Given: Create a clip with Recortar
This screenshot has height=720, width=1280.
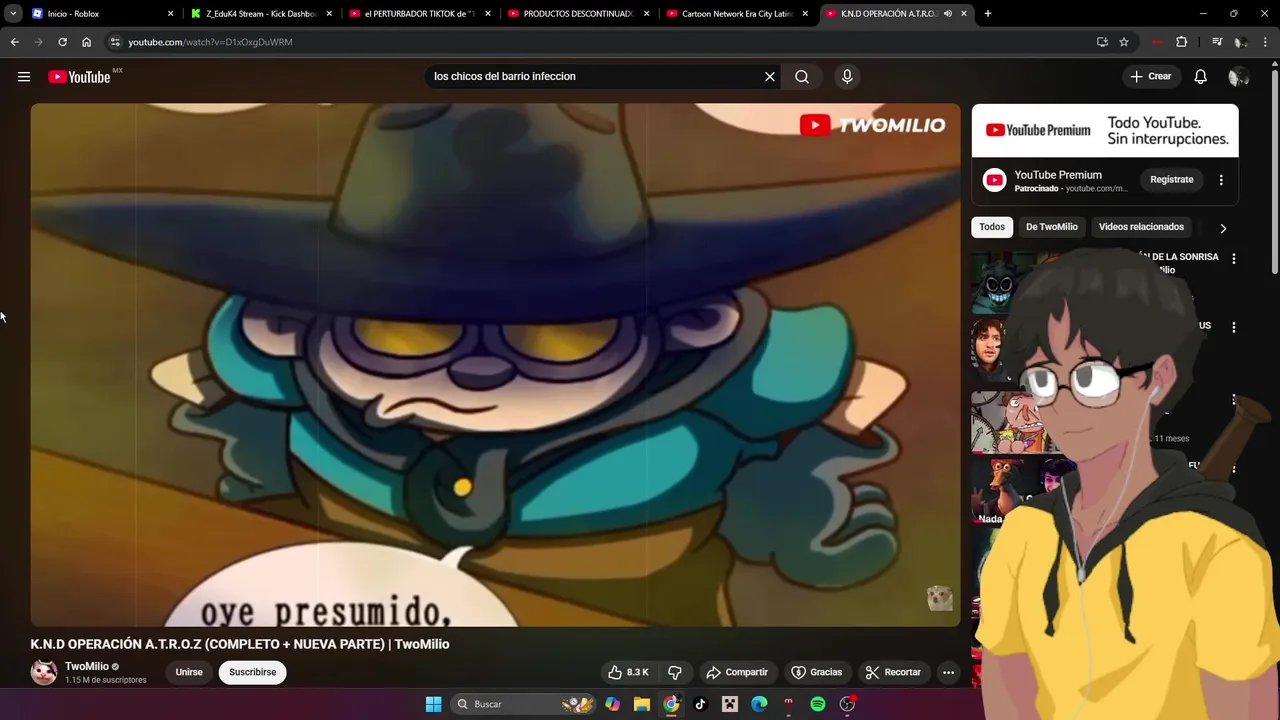Looking at the screenshot, I should [x=893, y=672].
